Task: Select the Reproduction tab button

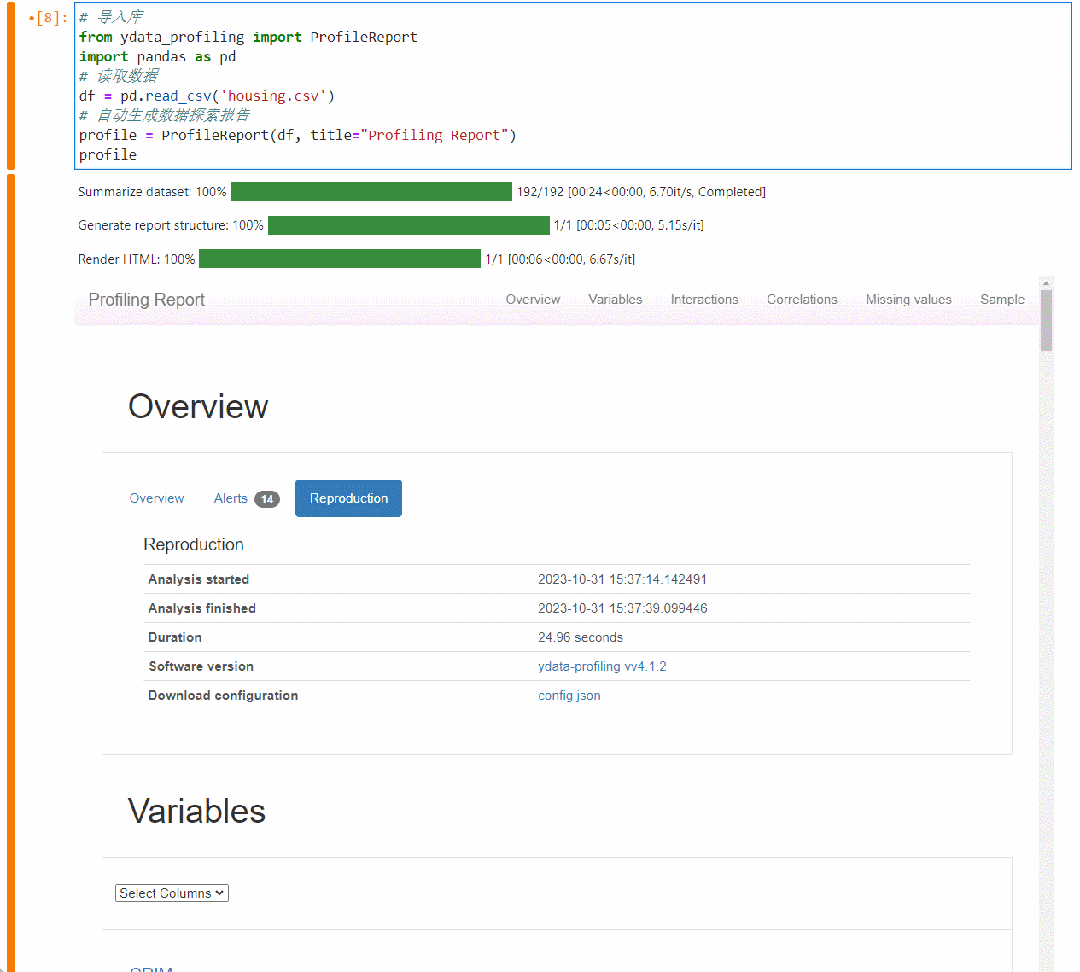Action: [x=348, y=498]
